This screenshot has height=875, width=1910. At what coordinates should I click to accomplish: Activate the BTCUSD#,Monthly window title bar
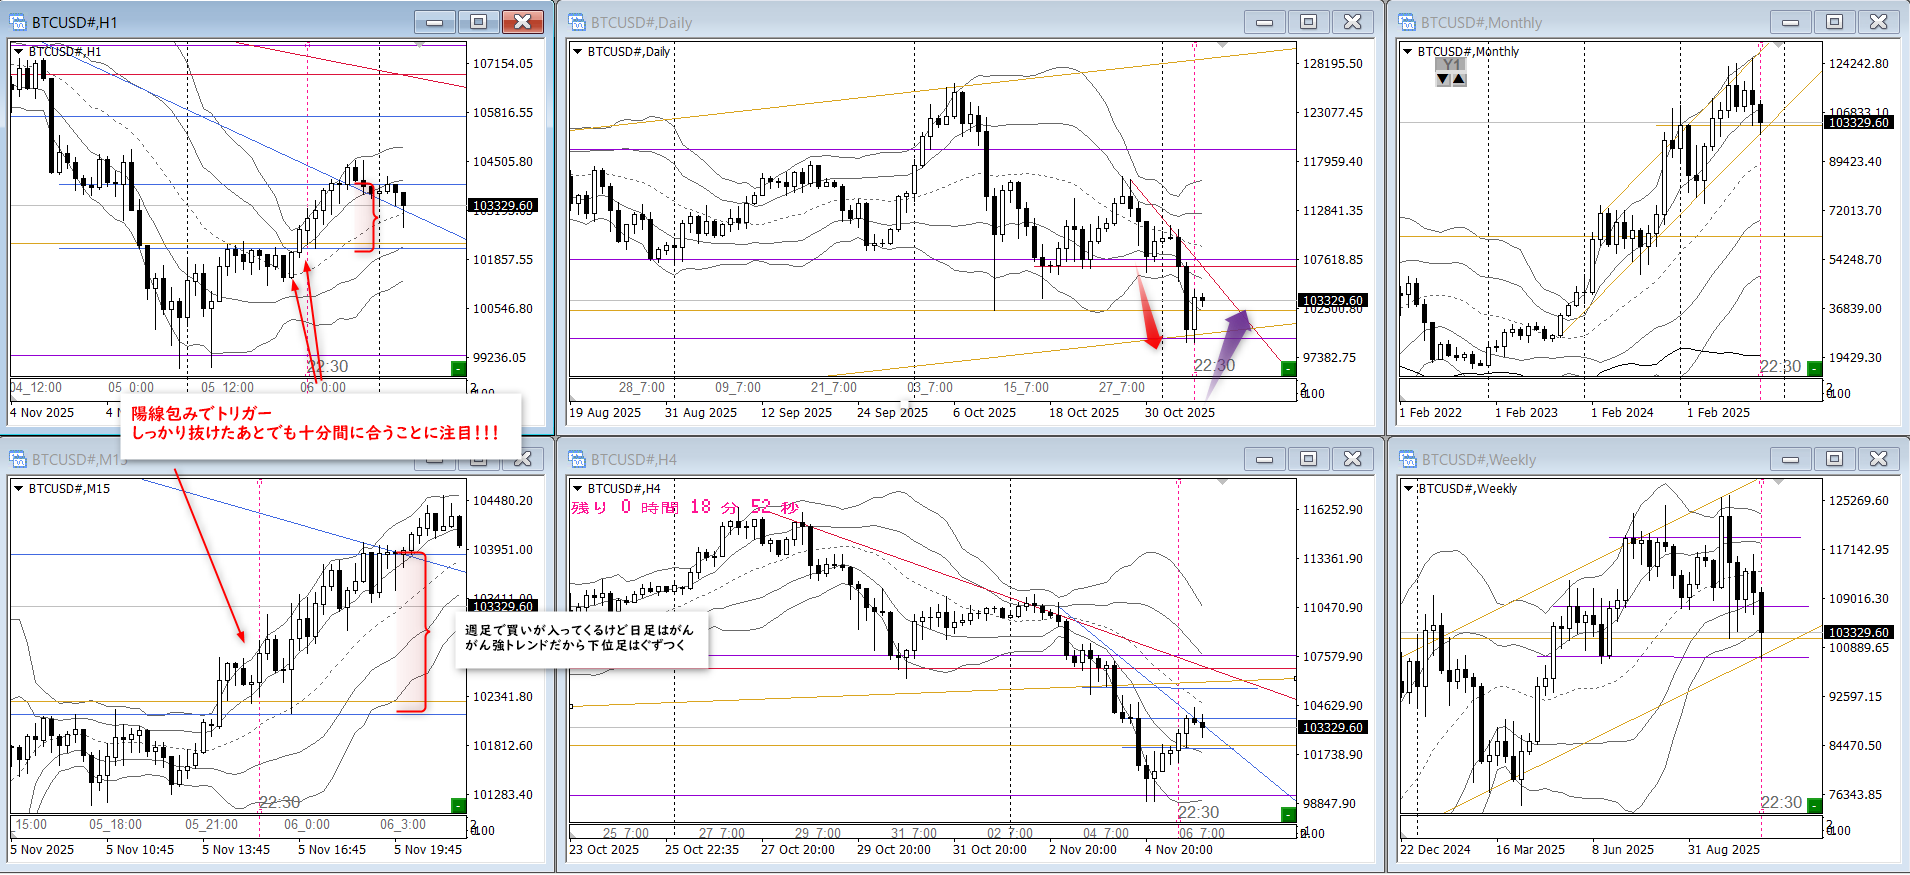pyautogui.click(x=1580, y=22)
